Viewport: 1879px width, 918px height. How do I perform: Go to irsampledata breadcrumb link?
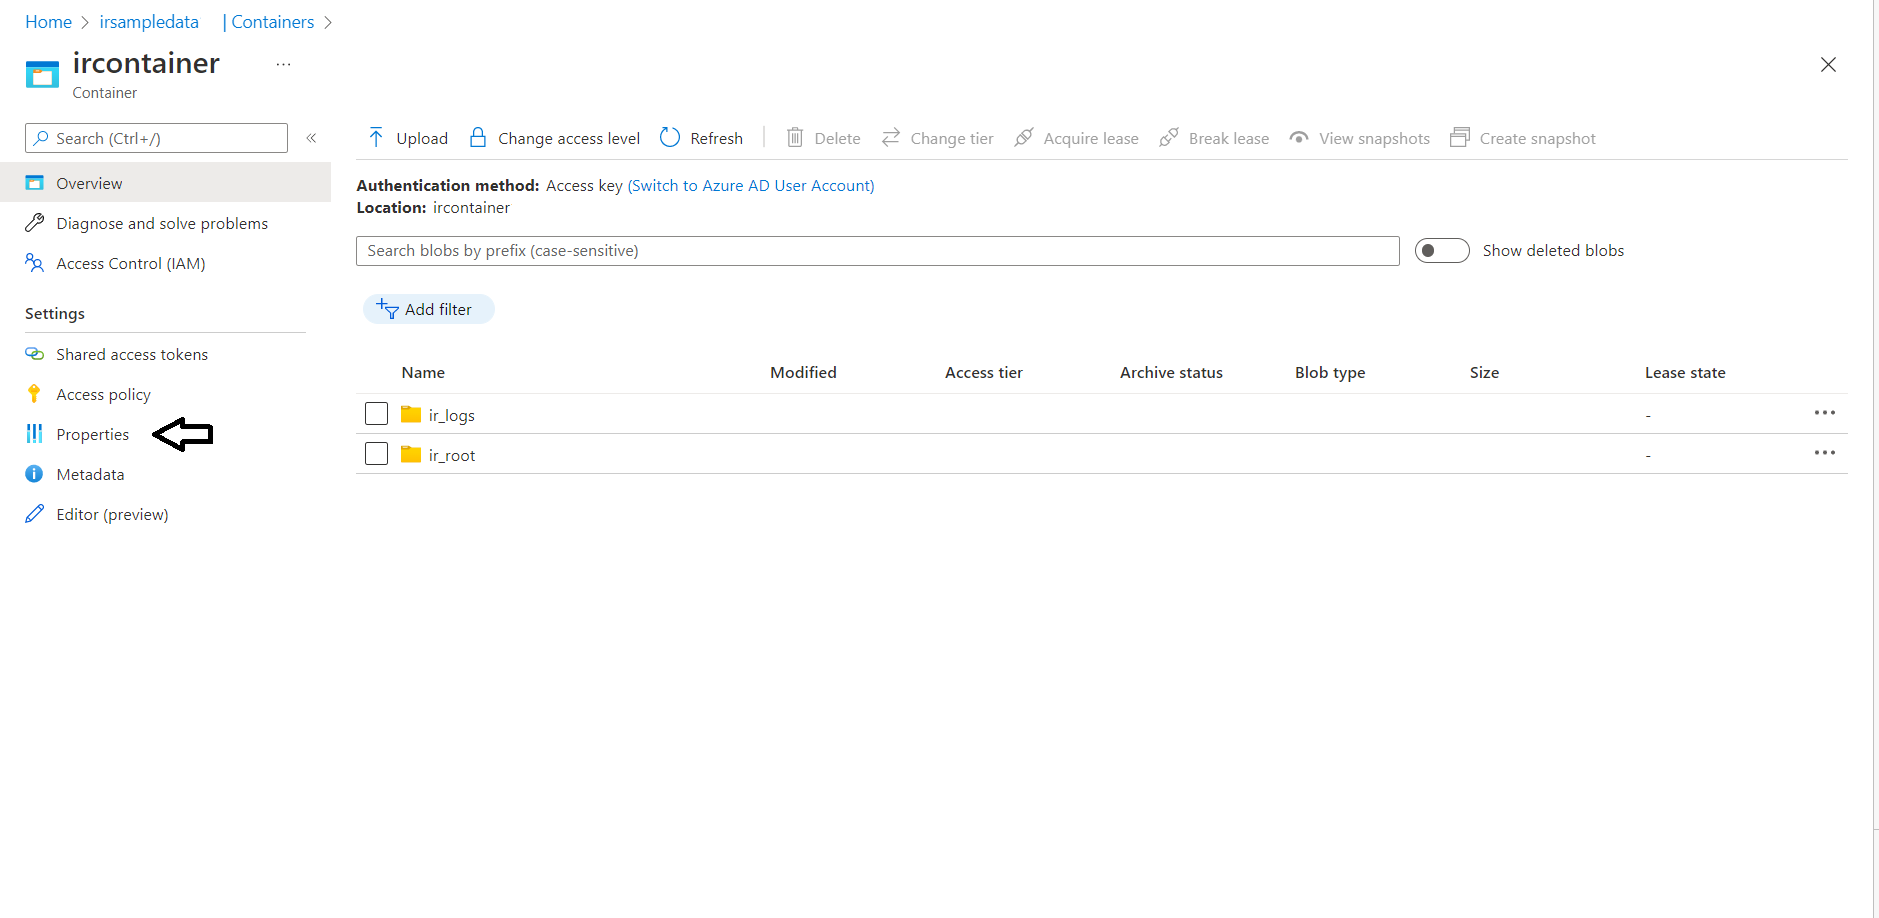[149, 22]
